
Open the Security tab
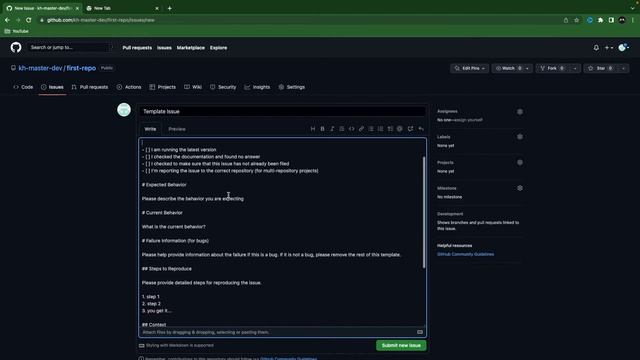point(223,87)
